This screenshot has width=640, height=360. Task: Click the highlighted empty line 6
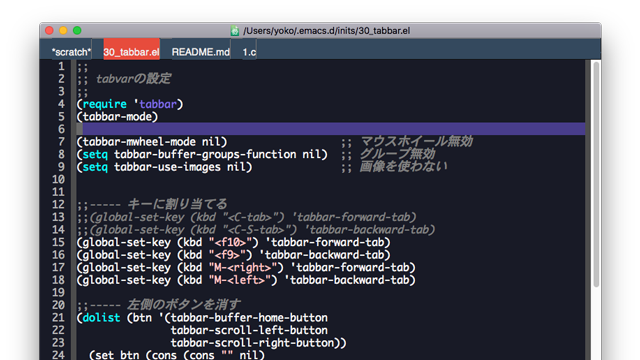331,129
